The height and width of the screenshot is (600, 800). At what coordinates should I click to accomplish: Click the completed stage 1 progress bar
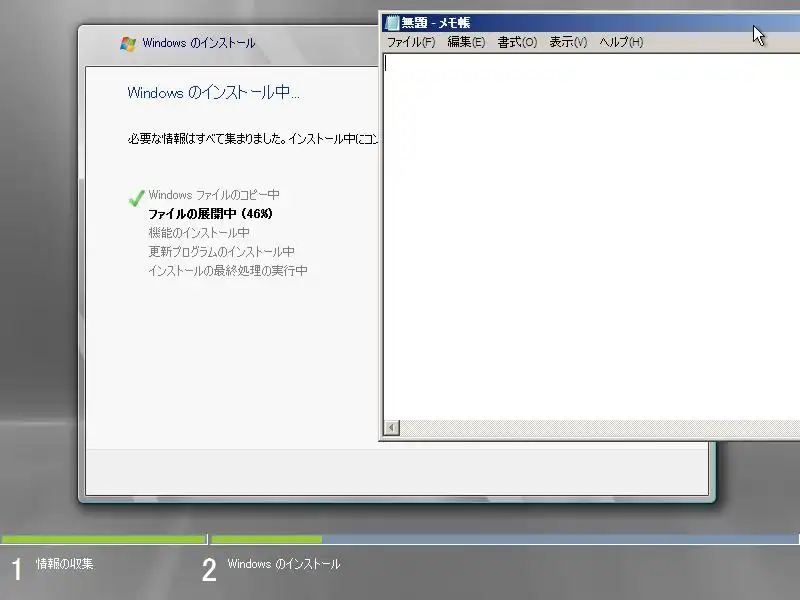103,539
